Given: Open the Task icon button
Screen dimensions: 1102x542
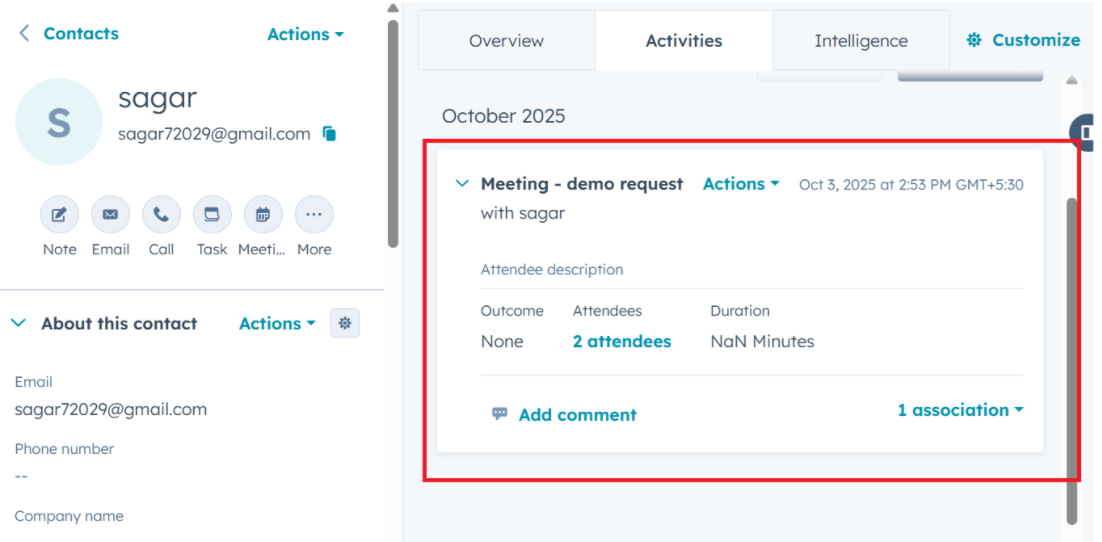Looking at the screenshot, I should (212, 214).
